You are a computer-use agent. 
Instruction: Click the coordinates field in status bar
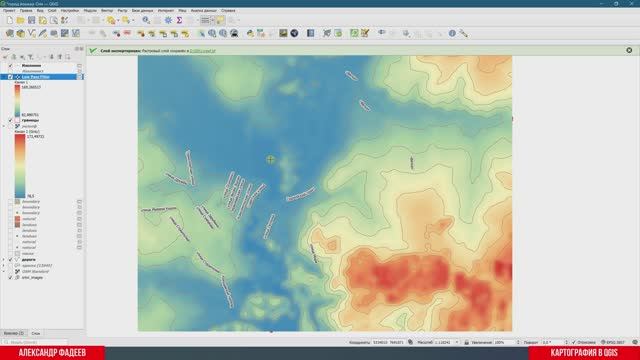tap(389, 342)
